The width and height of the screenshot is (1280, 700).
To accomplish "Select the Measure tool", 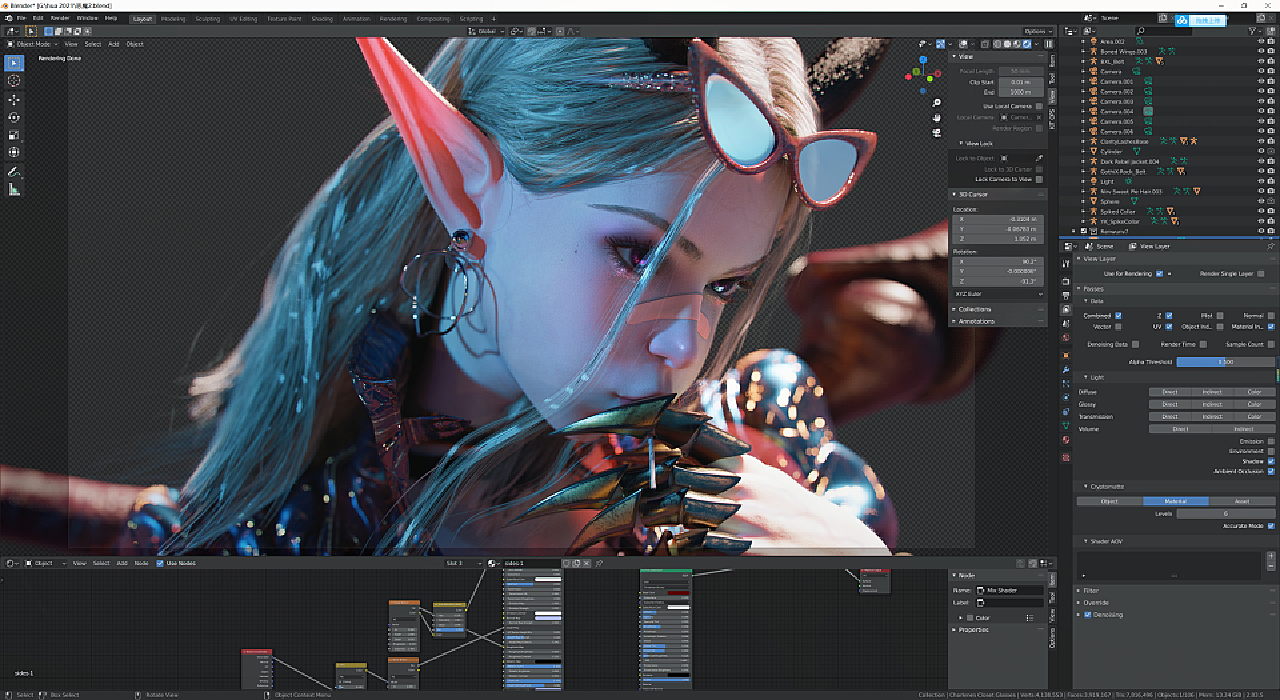I will click(14, 189).
